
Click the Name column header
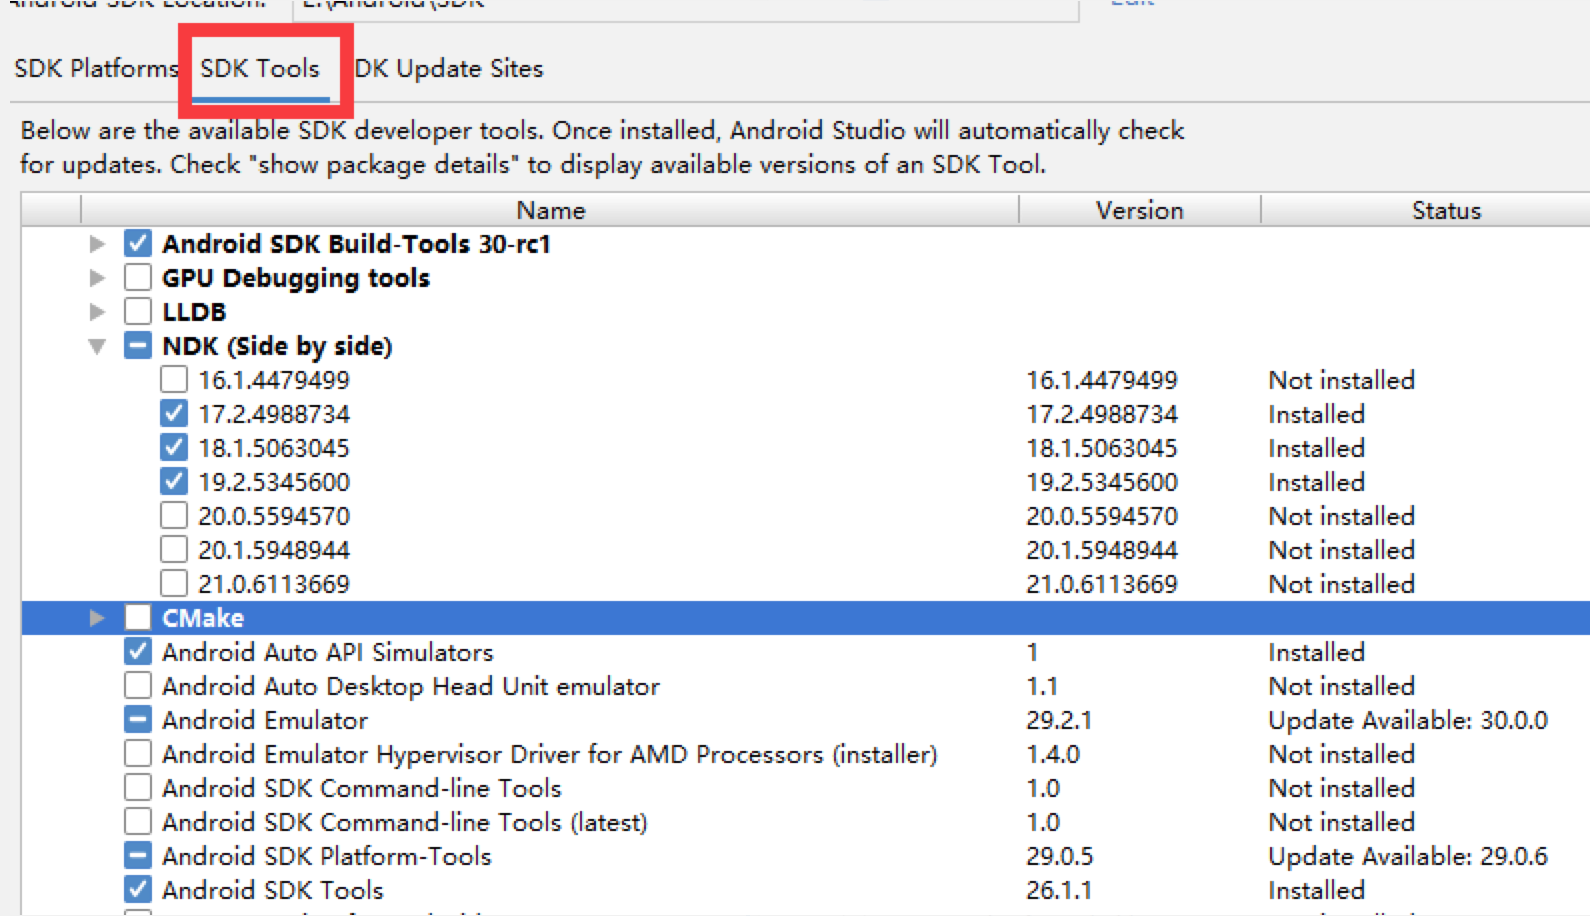pos(550,210)
